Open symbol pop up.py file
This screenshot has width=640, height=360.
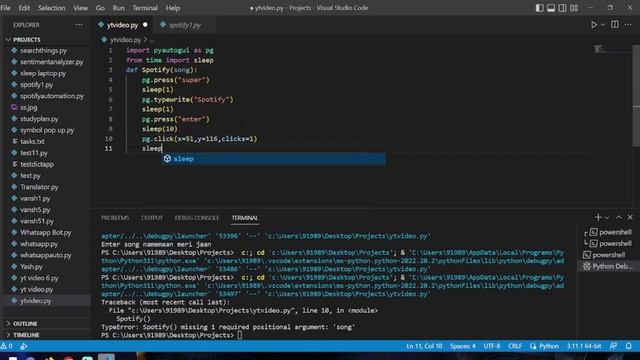47,130
